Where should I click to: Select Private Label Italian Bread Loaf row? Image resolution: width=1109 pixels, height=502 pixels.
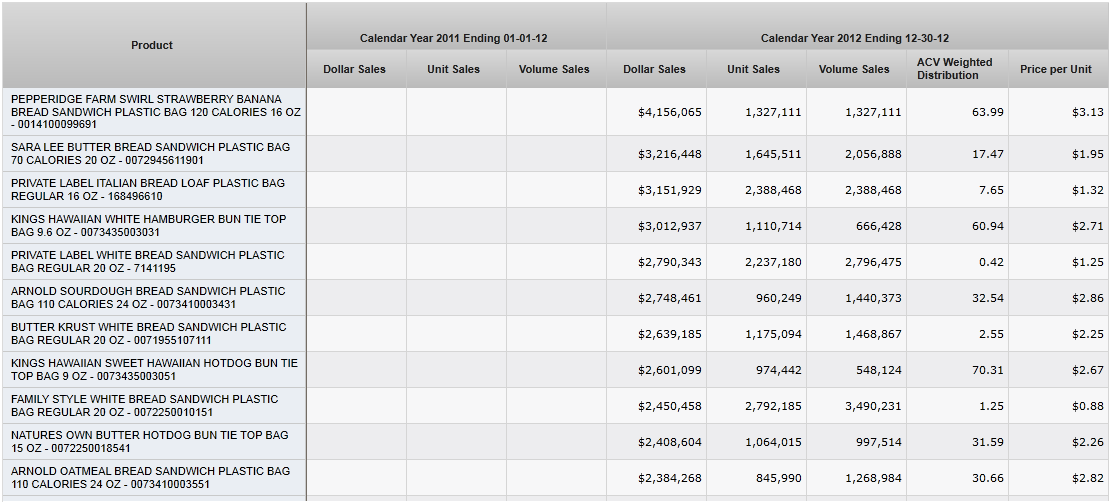tap(148, 190)
